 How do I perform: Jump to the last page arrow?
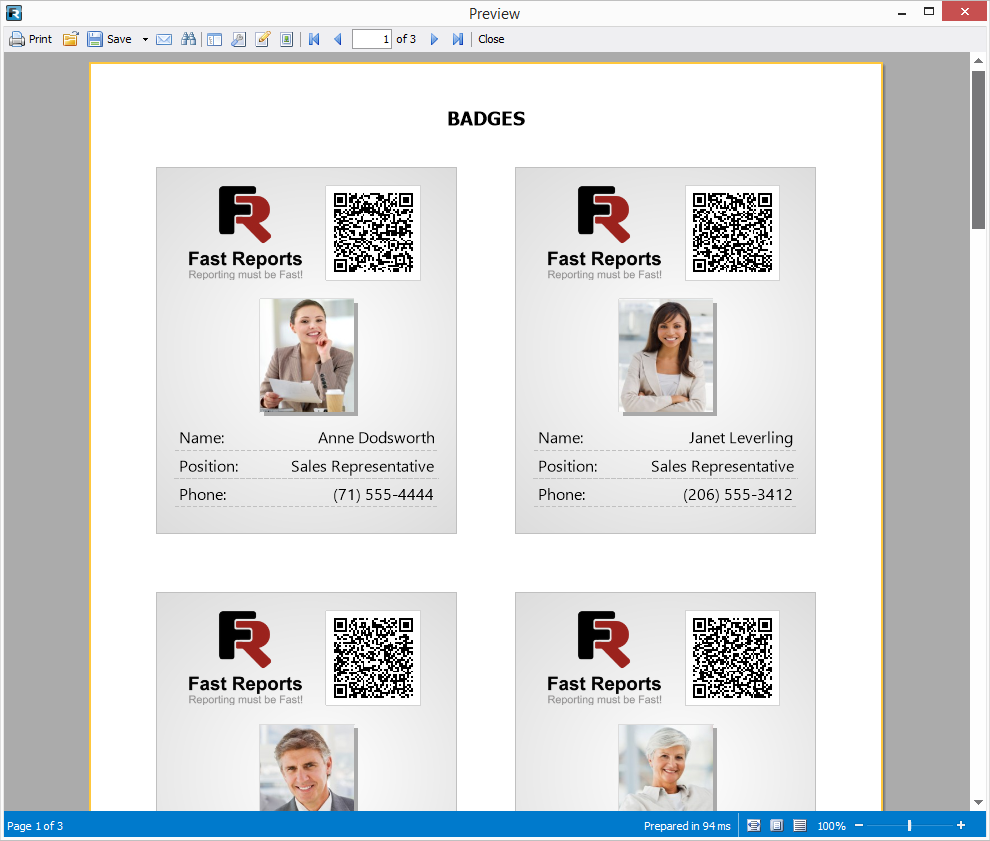click(457, 39)
